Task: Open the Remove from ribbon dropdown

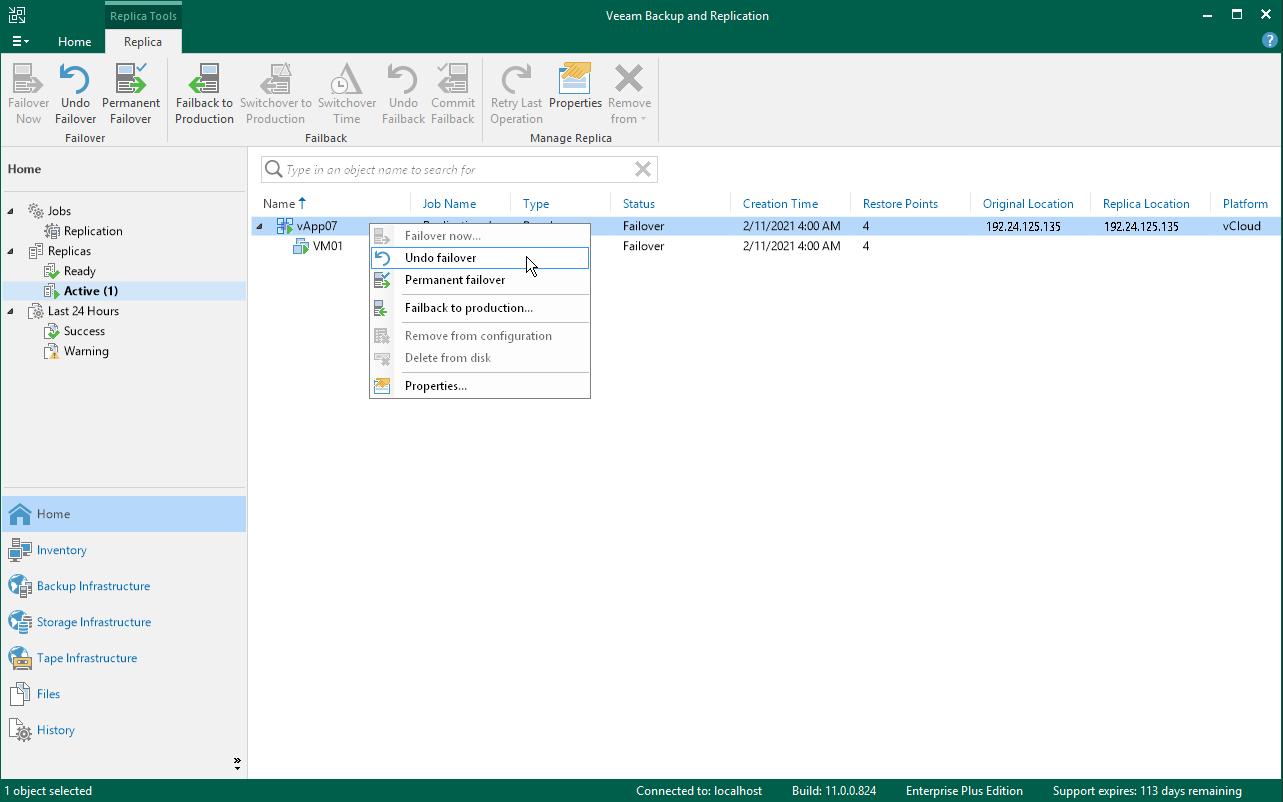Action: (629, 94)
